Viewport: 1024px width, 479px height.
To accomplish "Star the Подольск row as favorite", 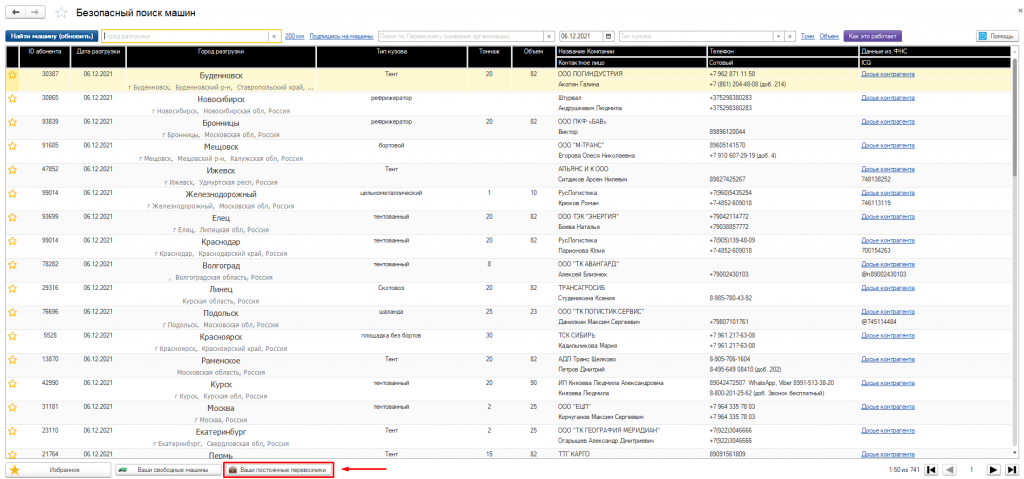I will tap(12, 312).
